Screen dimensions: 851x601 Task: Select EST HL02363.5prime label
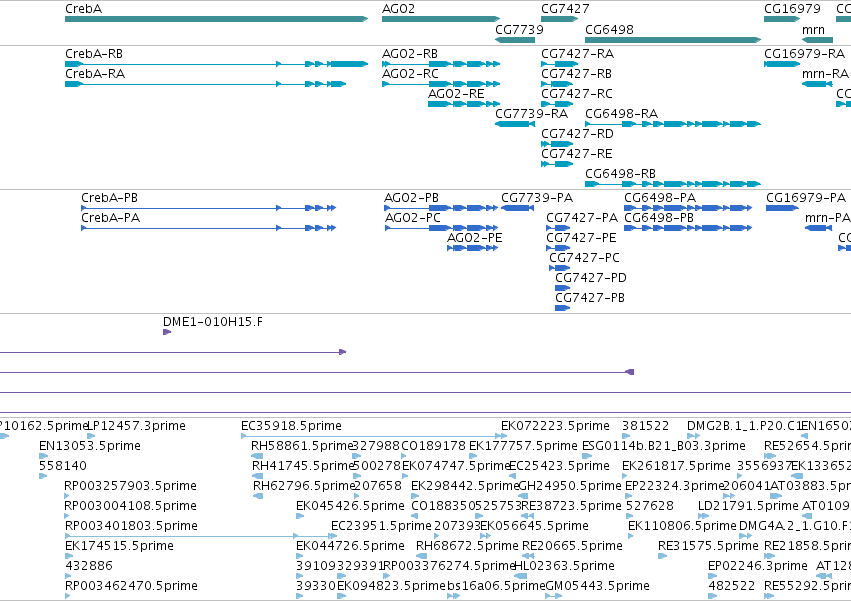(x=564, y=566)
